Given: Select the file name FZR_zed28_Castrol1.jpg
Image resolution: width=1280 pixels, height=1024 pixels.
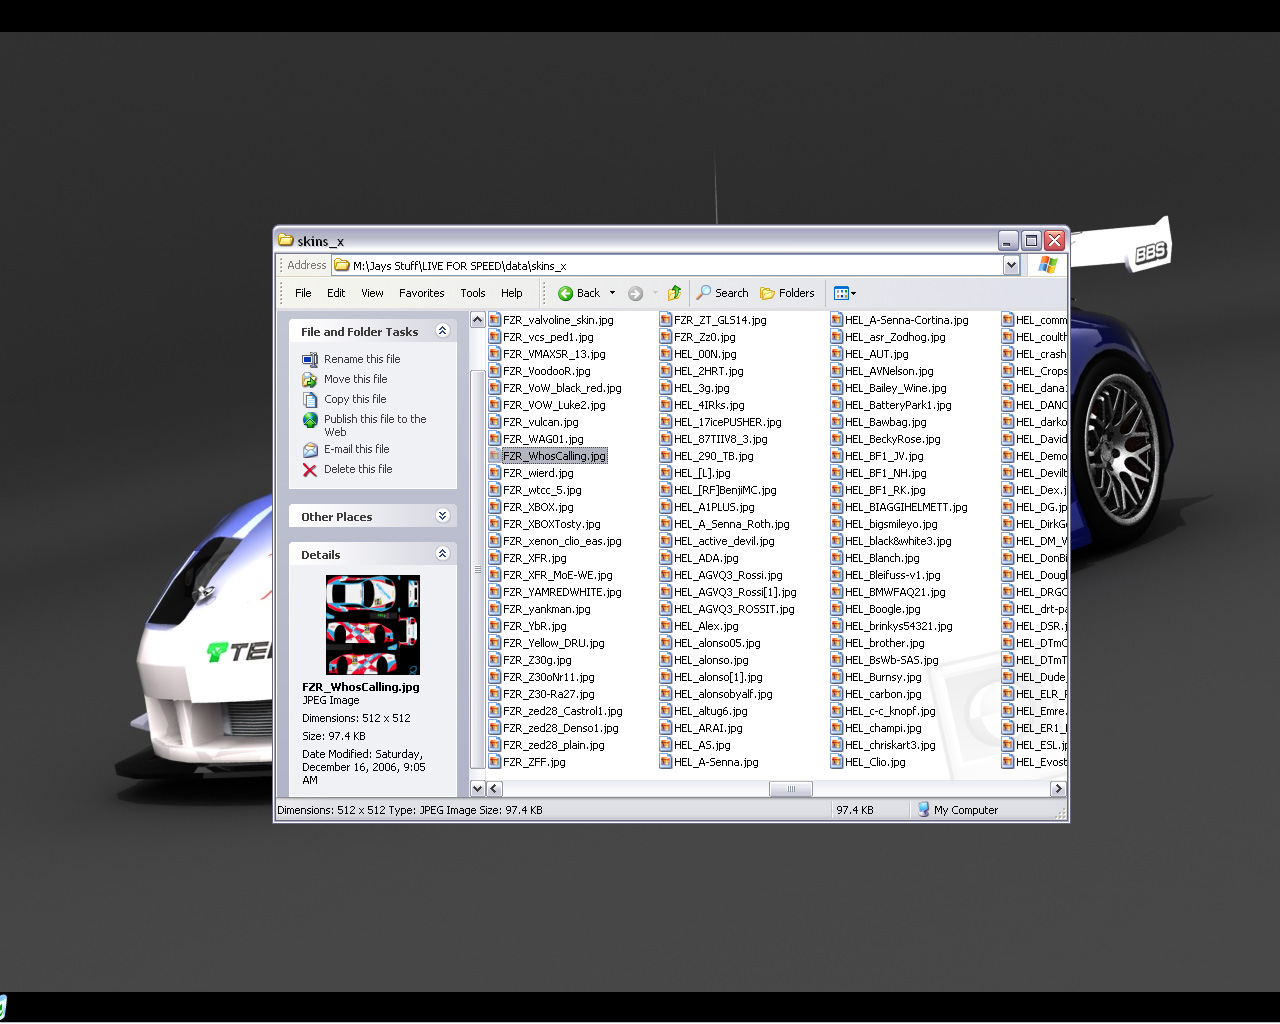Looking at the screenshot, I should tap(563, 711).
